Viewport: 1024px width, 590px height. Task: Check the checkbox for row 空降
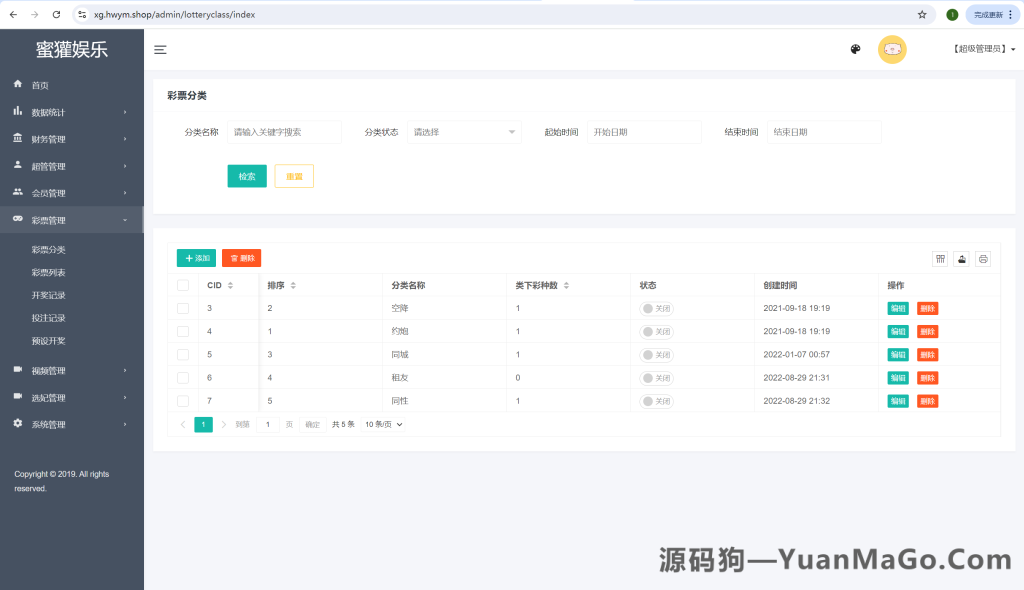pos(183,308)
